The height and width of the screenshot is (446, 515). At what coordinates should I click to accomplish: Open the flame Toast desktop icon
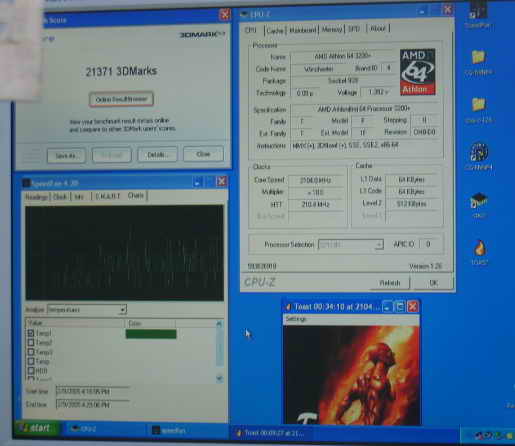[480, 248]
